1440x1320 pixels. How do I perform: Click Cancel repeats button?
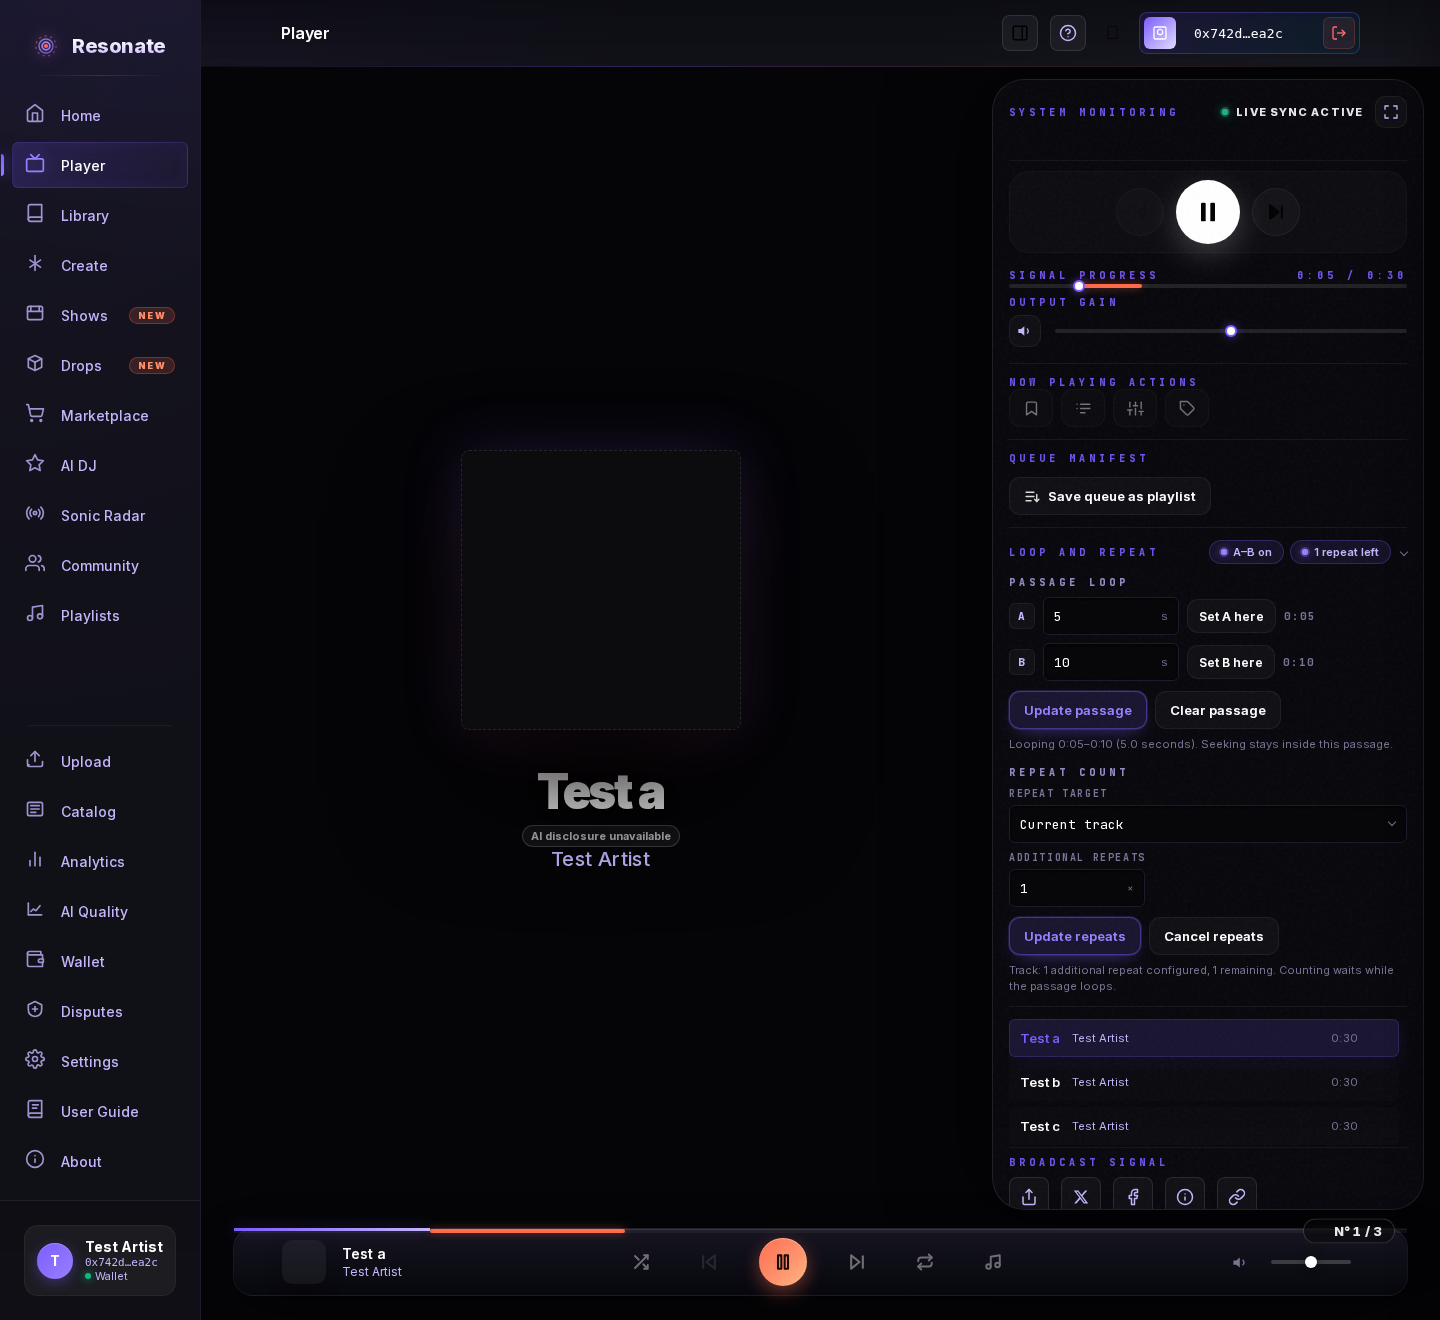(x=1214, y=936)
